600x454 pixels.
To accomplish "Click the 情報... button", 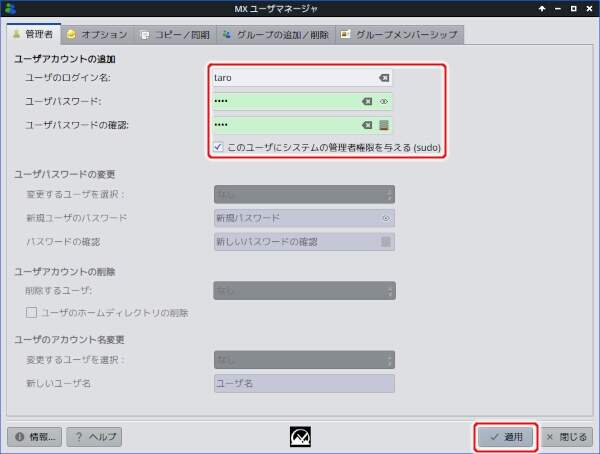I will [35, 437].
